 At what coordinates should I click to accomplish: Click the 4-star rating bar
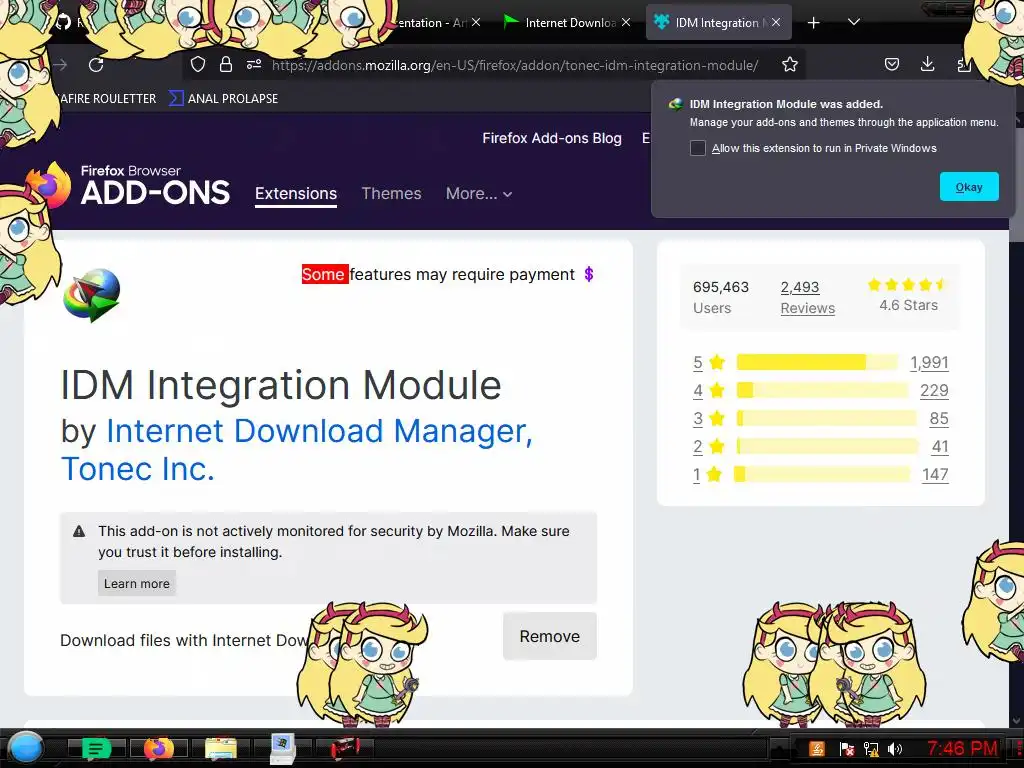pos(822,391)
